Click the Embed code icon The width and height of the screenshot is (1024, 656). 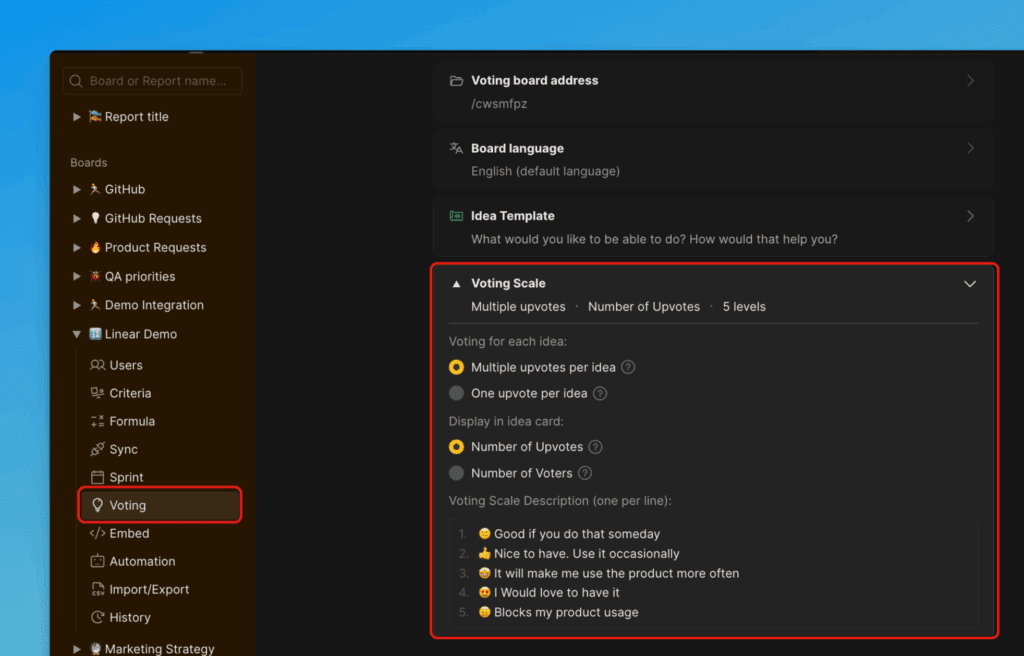pos(97,533)
